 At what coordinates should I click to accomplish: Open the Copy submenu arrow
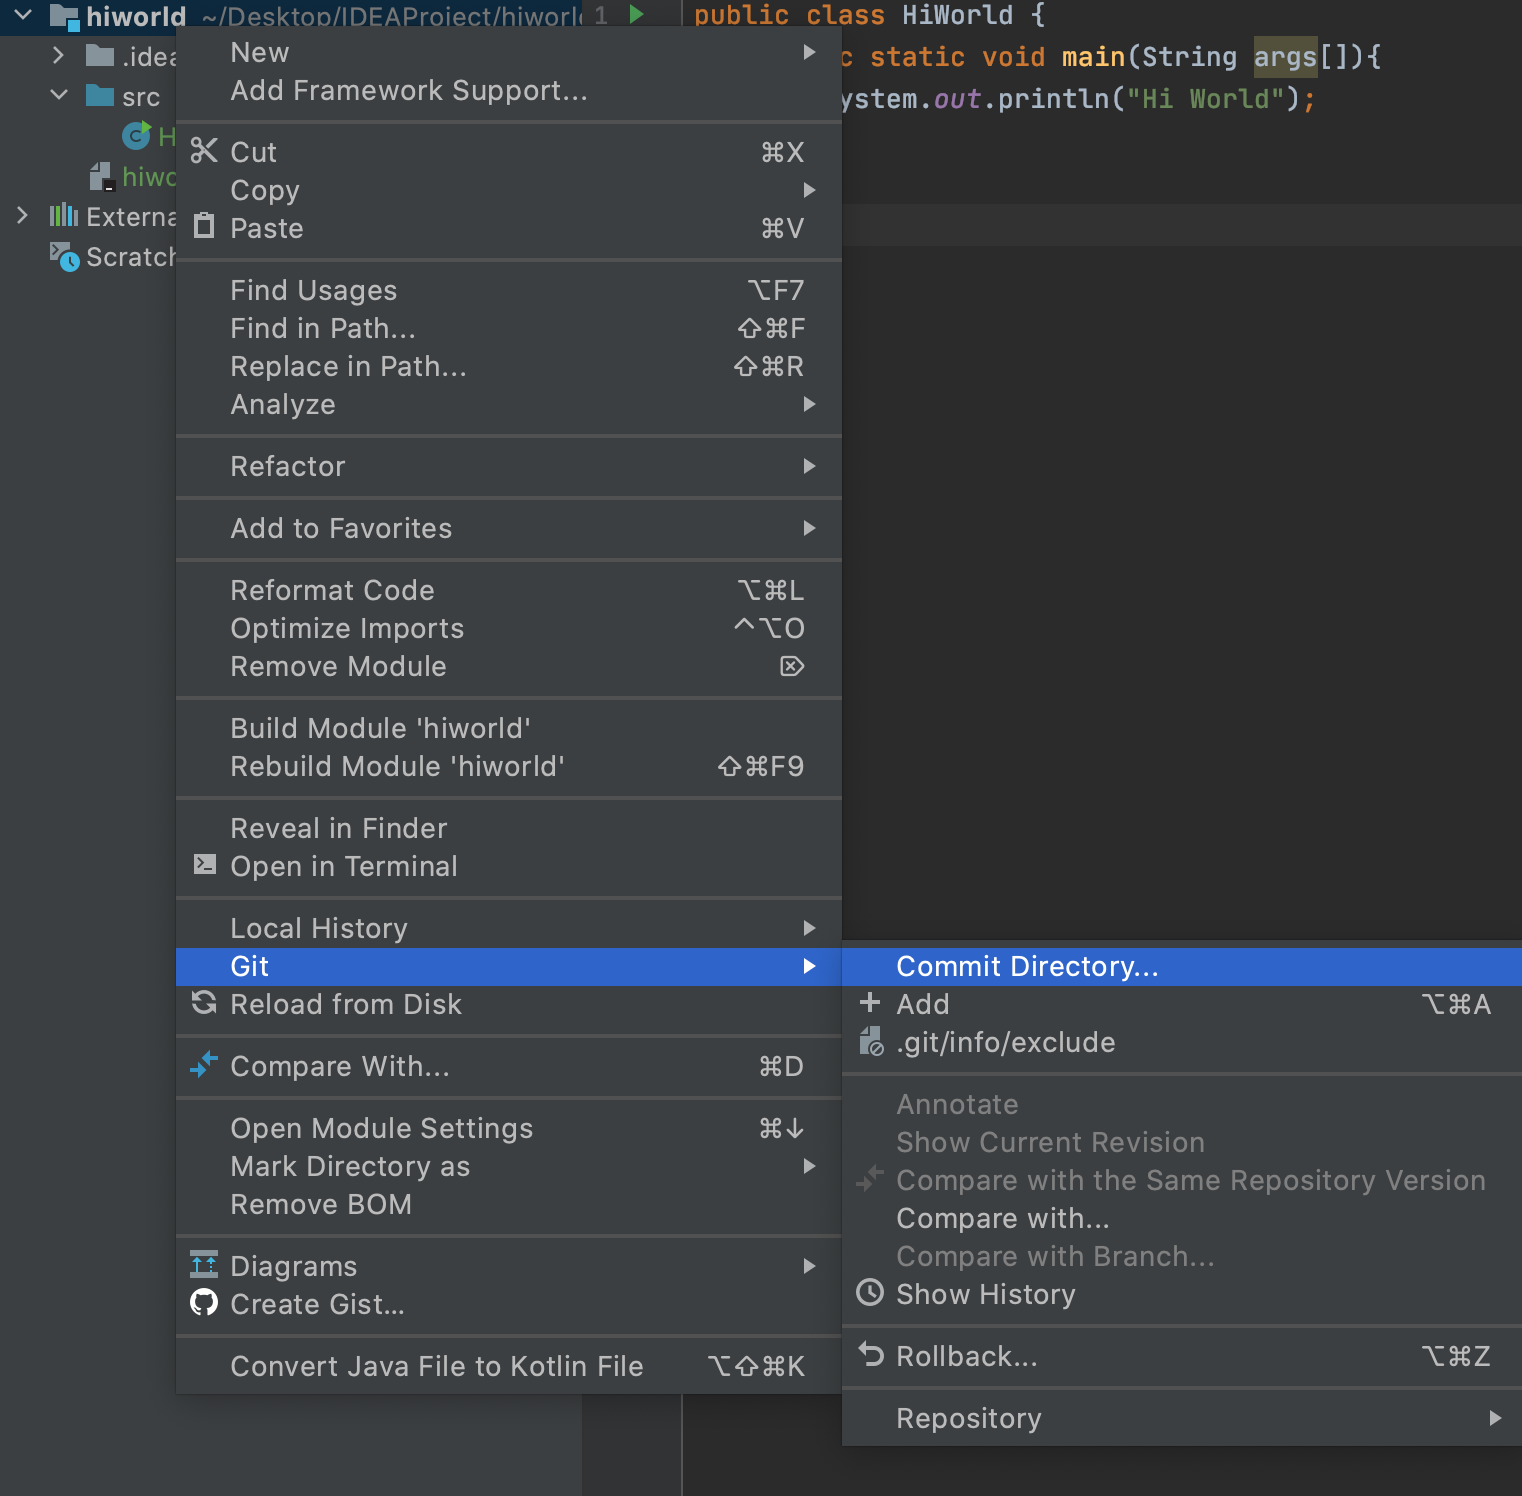click(809, 190)
